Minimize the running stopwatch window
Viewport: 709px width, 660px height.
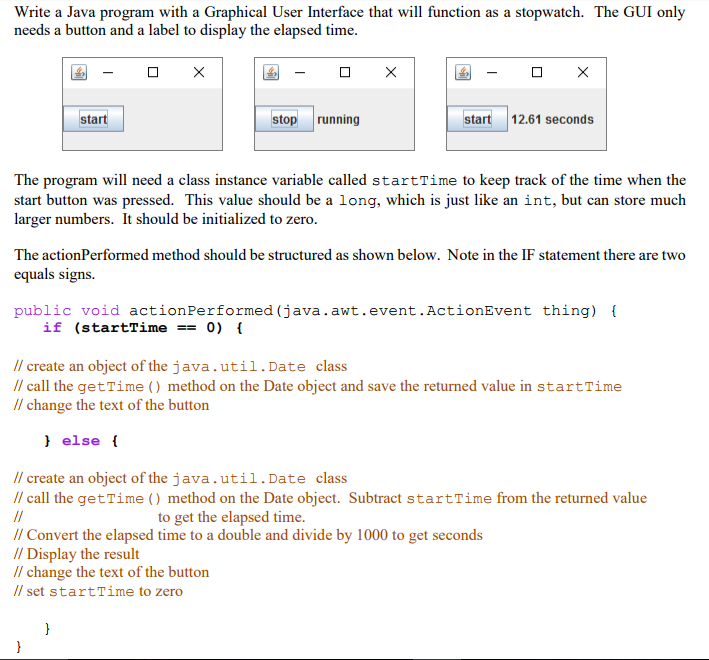[300, 72]
